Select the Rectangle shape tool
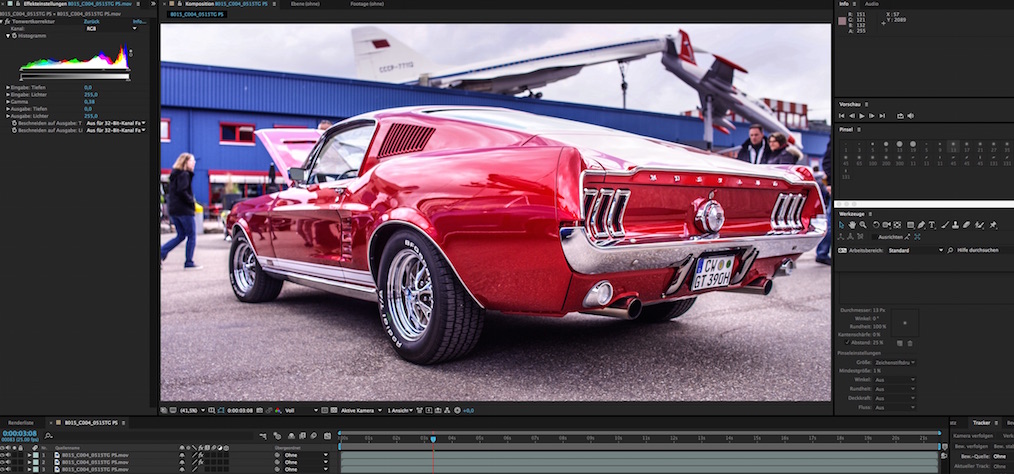This screenshot has height=474, width=1014. click(x=911, y=225)
